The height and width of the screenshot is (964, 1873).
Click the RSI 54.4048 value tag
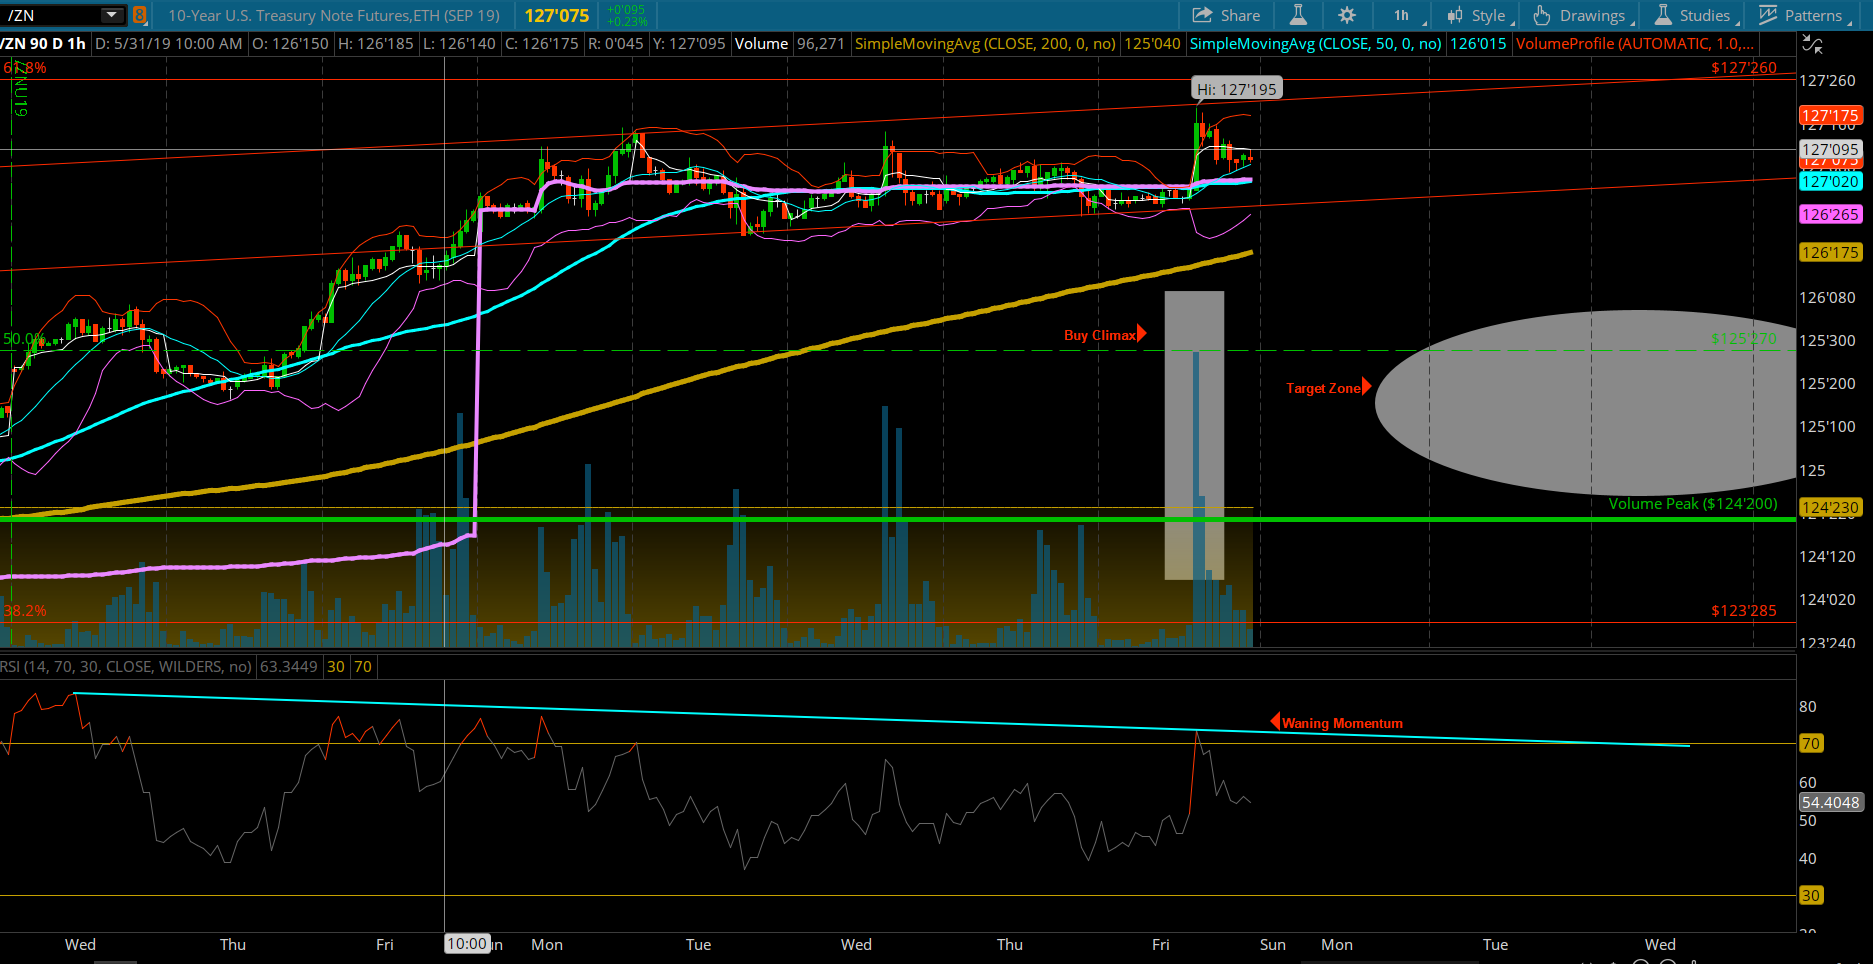pyautogui.click(x=1830, y=802)
